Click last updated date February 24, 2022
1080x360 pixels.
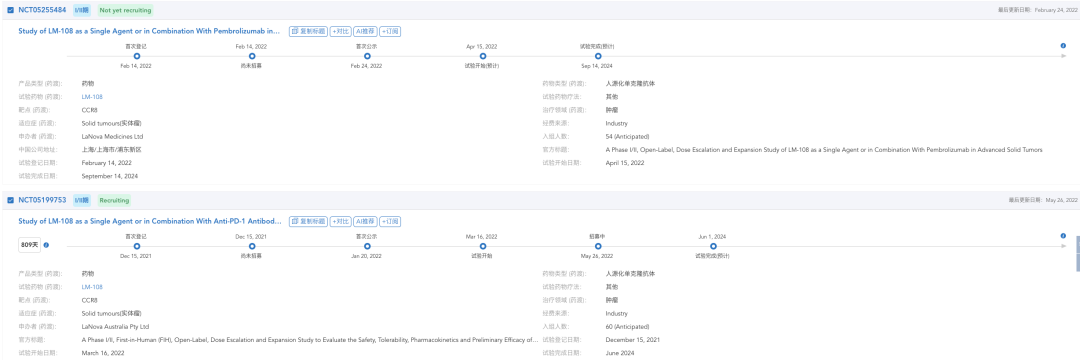point(1056,10)
